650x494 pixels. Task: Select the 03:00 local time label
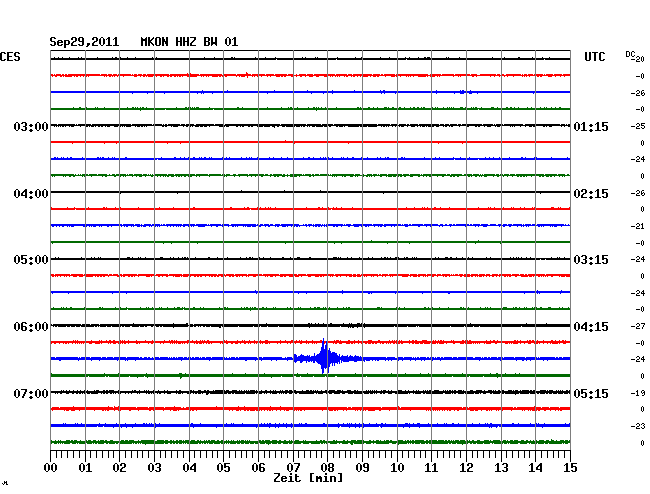[31, 127]
